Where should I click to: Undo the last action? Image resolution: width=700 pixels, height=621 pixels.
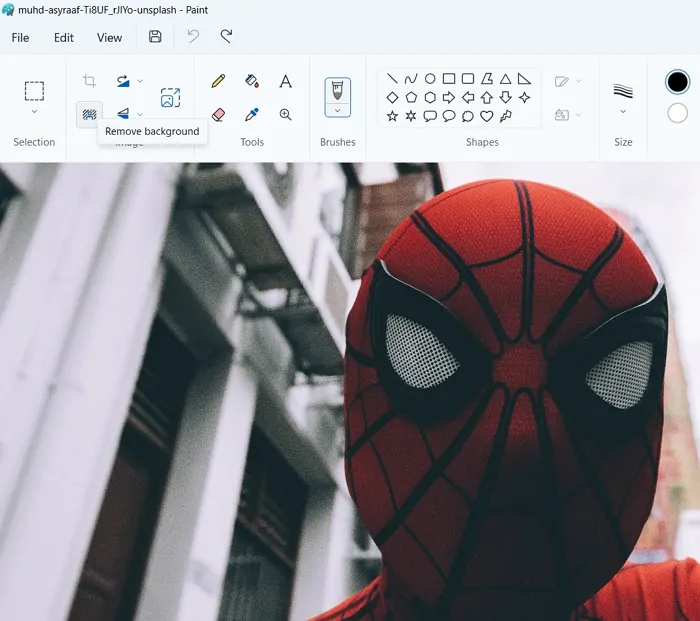193,36
